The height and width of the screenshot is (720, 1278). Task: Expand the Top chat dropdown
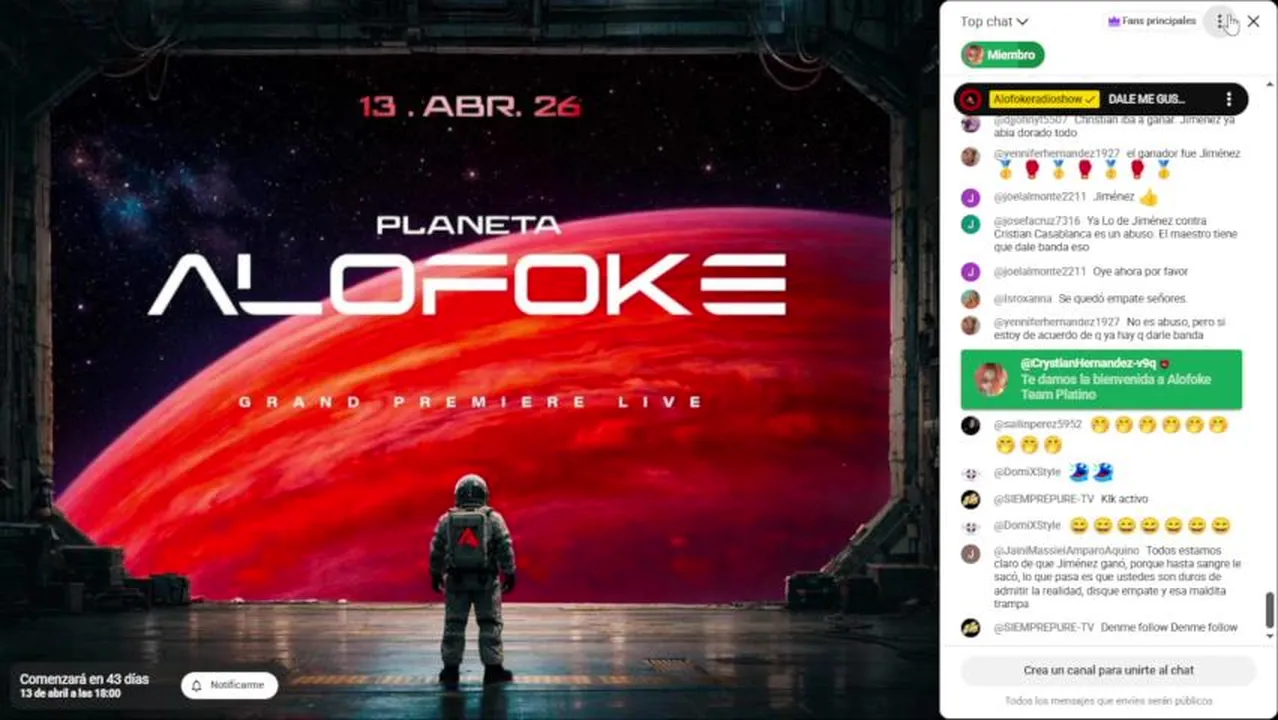[994, 21]
